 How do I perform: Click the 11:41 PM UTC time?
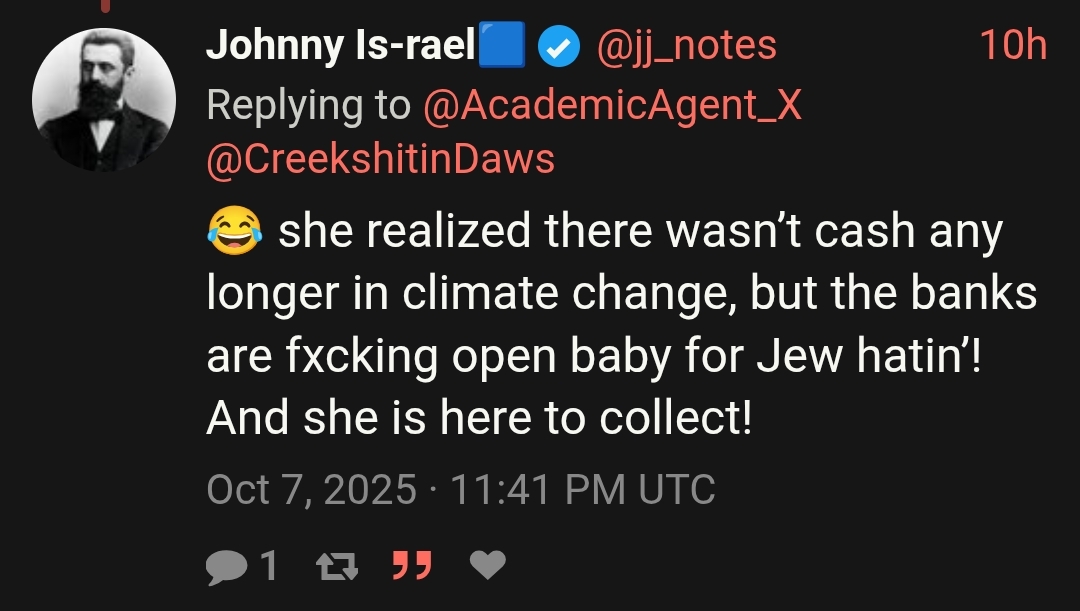point(583,490)
